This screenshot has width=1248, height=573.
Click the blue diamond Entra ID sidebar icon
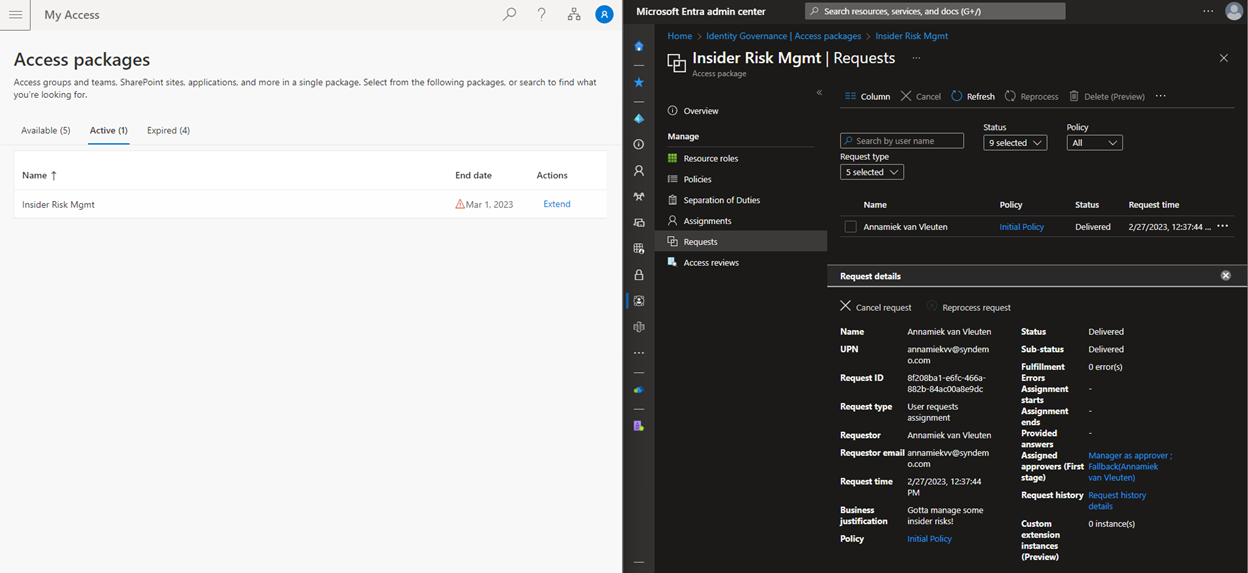click(639, 118)
